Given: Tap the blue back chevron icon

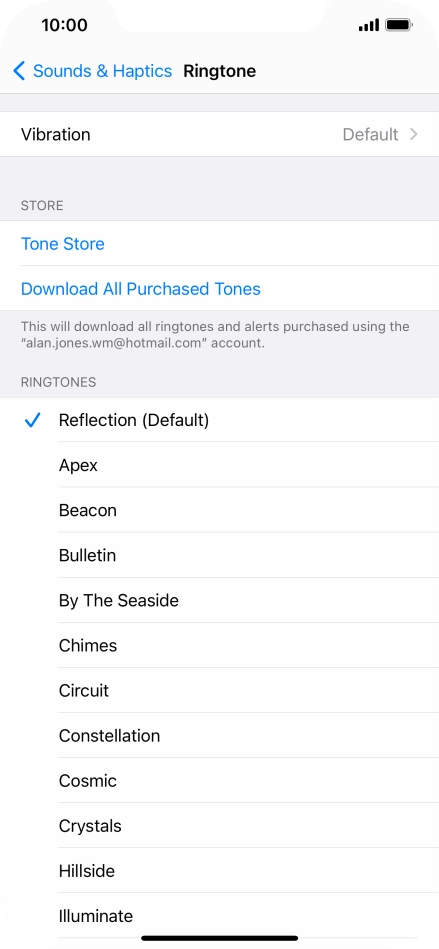Looking at the screenshot, I should tap(19, 71).
